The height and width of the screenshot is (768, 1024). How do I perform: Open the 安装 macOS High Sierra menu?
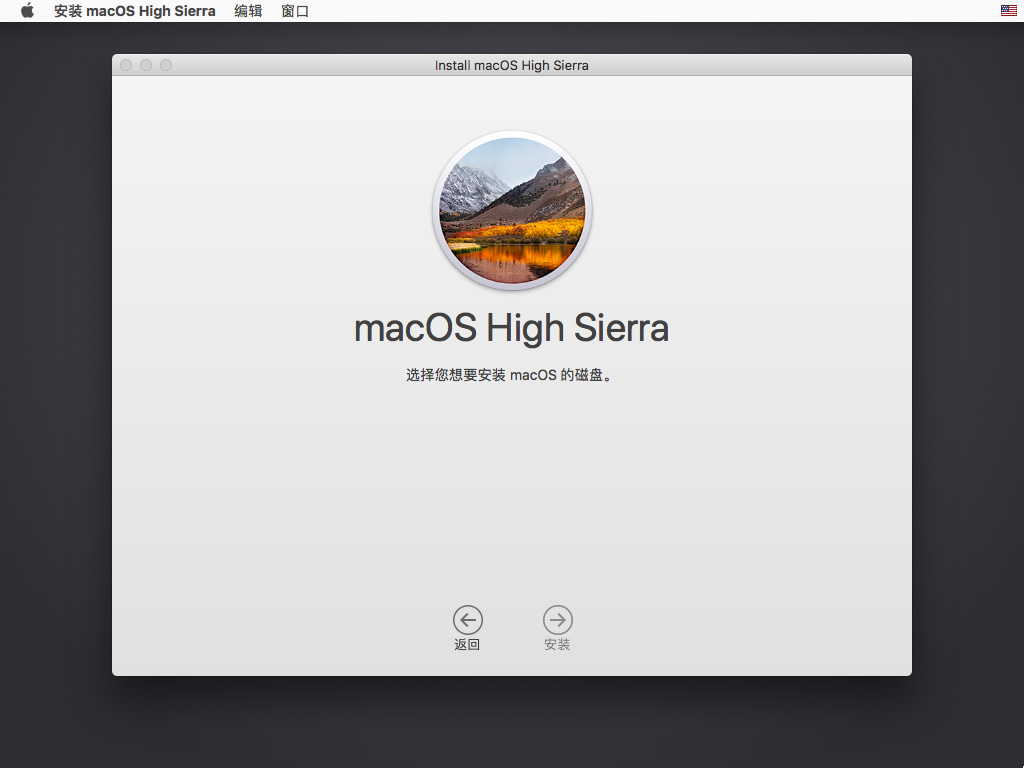point(135,11)
